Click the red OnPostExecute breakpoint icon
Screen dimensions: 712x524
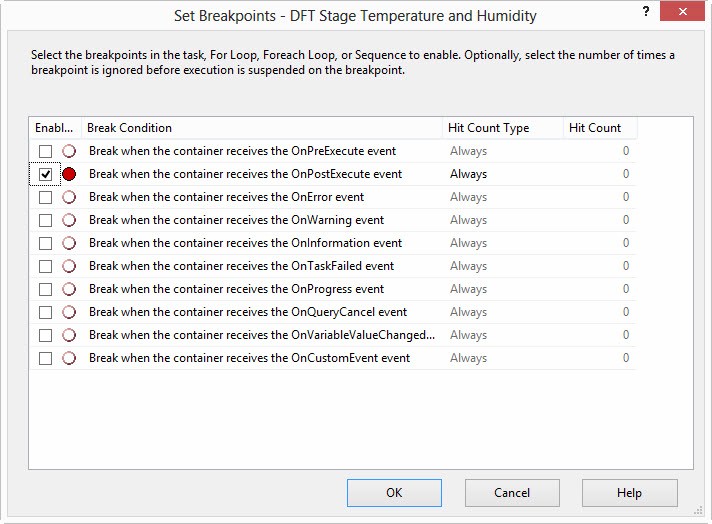pyautogui.click(x=69, y=174)
